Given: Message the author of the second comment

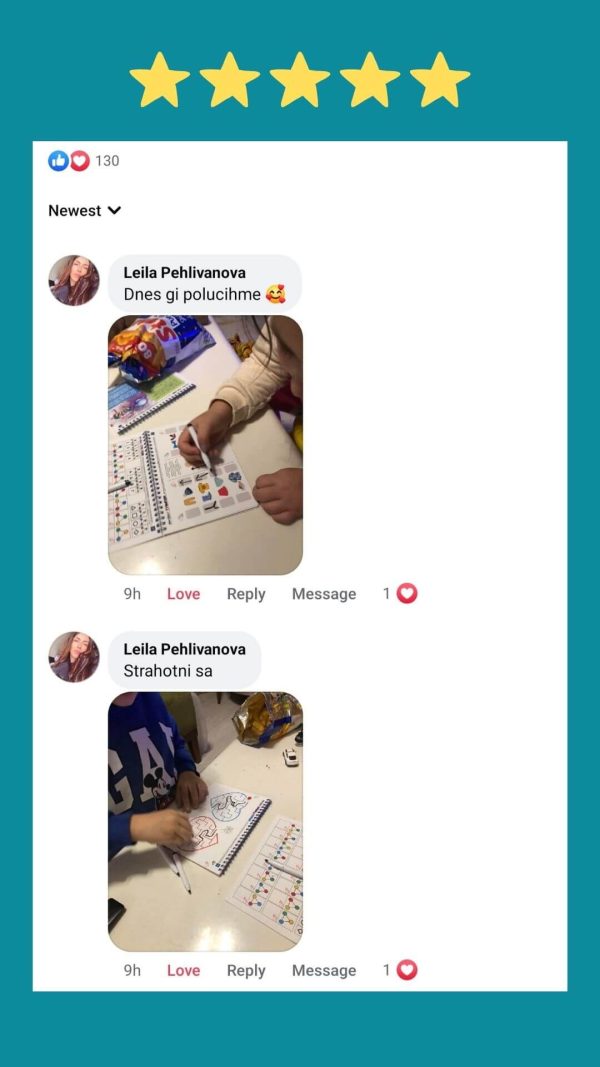Looking at the screenshot, I should 324,970.
